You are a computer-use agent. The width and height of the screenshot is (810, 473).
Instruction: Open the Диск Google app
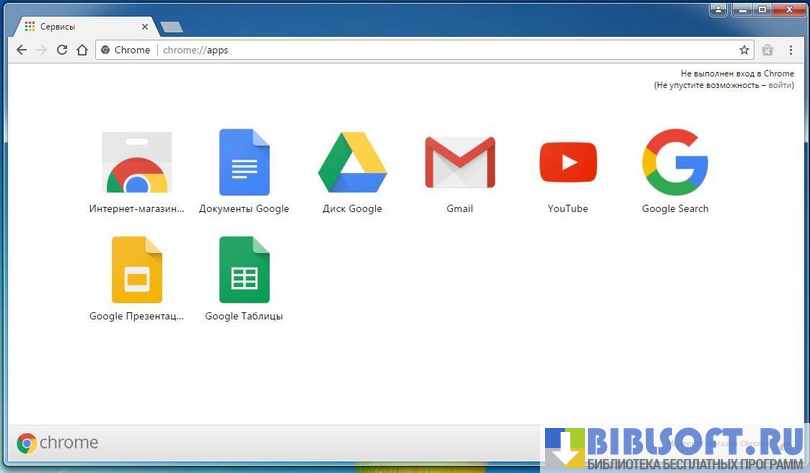pos(352,163)
